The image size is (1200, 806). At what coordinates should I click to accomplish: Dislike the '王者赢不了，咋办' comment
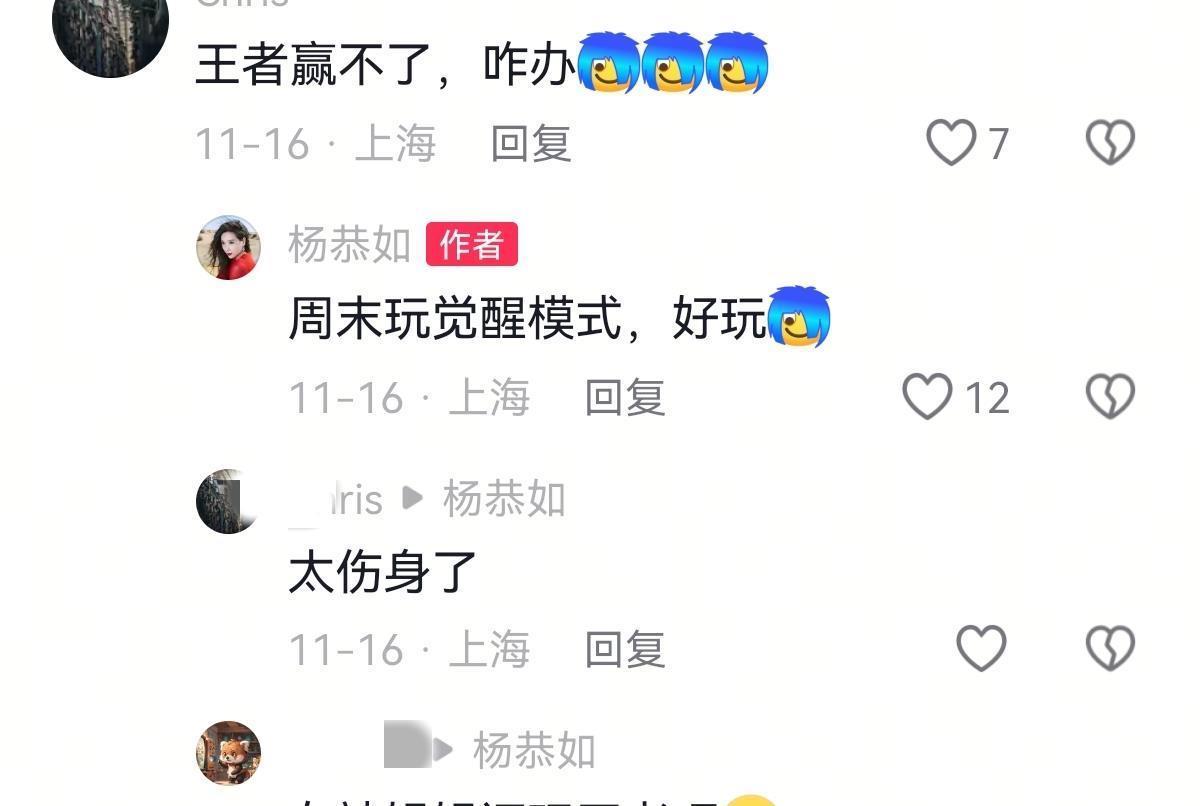tap(1110, 143)
